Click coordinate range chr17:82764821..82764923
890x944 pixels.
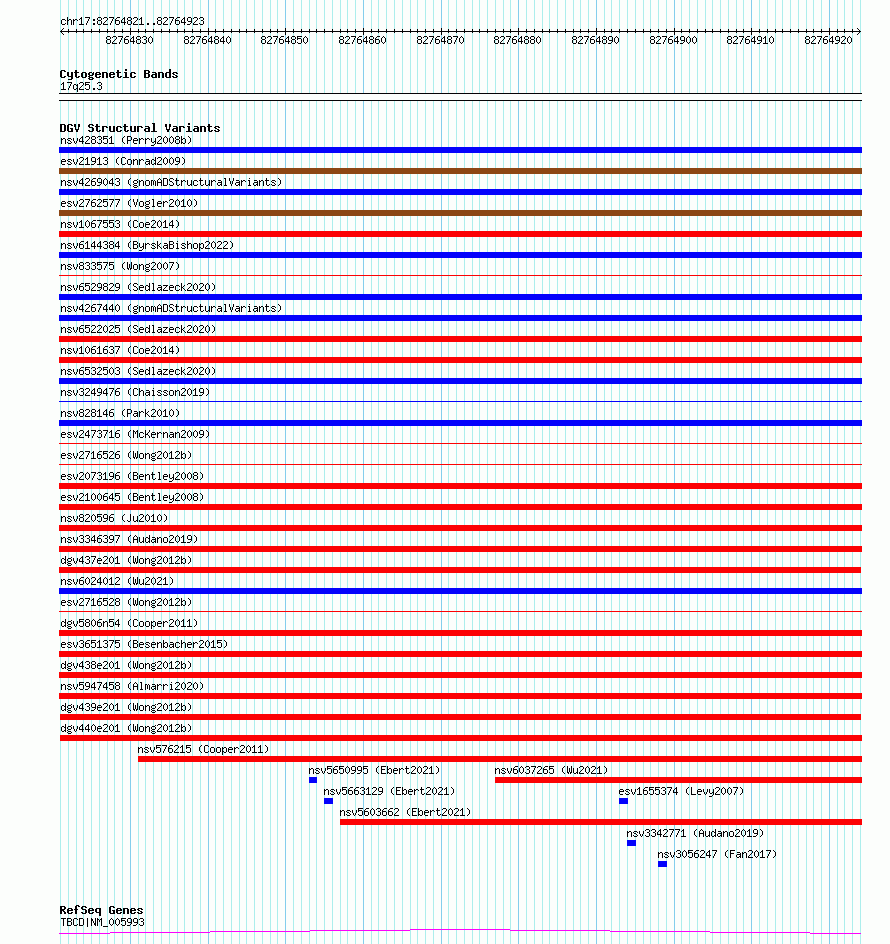click(x=132, y=21)
